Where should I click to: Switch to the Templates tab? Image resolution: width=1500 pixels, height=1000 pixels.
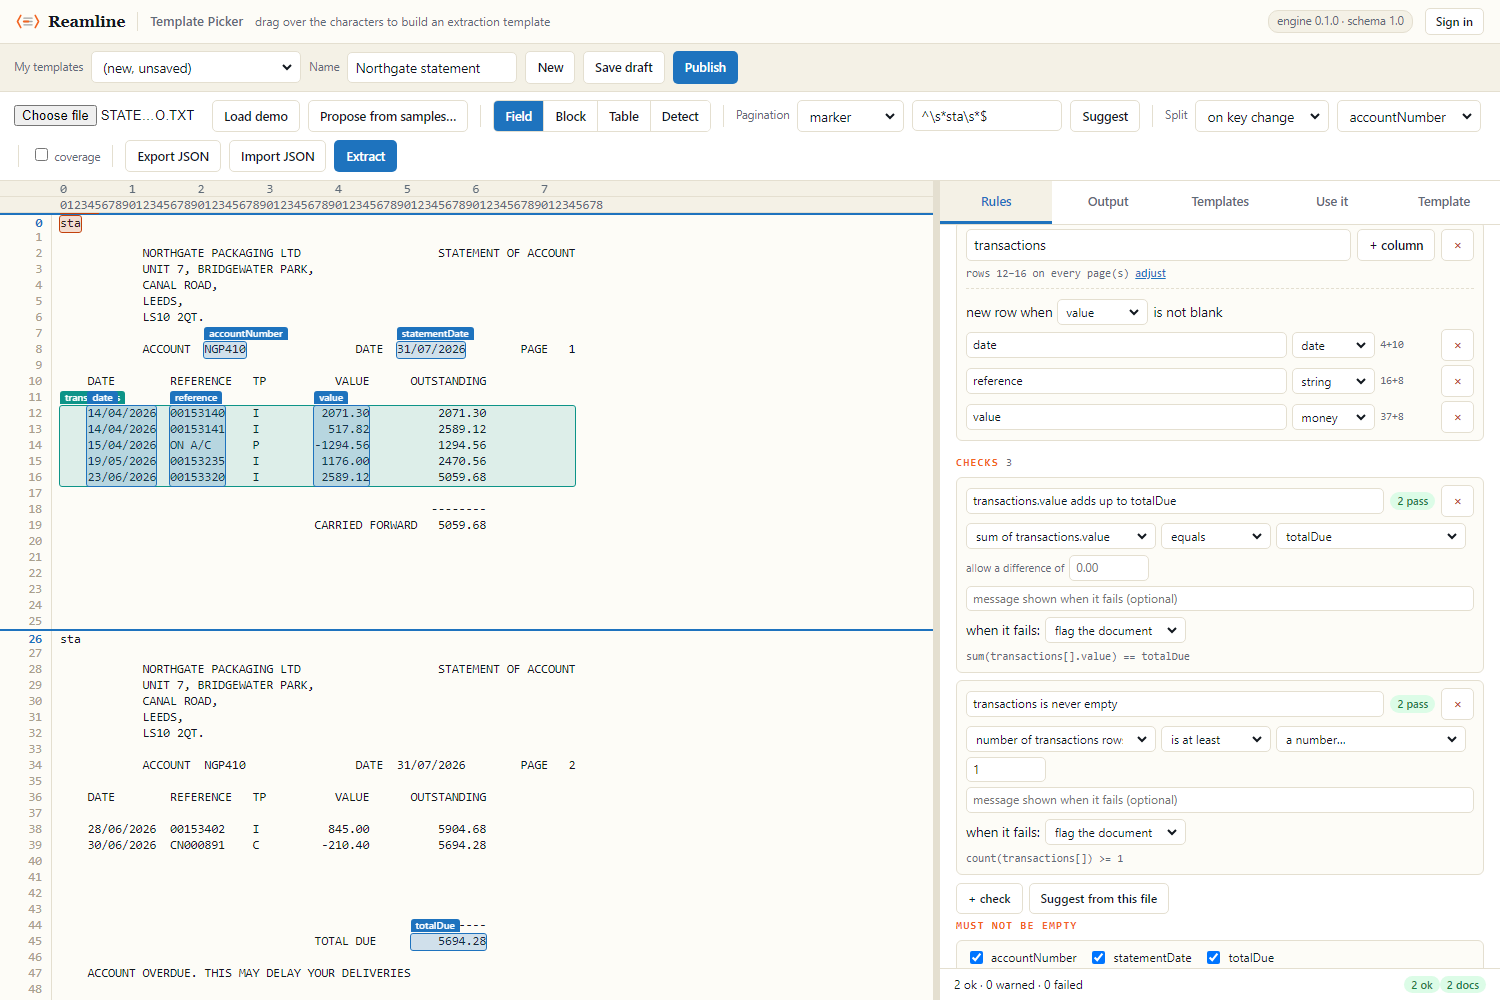click(x=1220, y=201)
